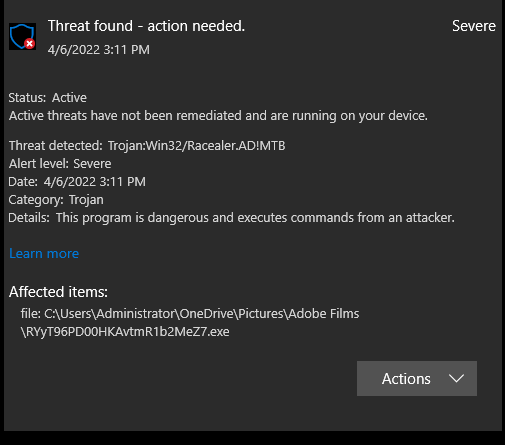Open the Learn more link

tap(44, 254)
